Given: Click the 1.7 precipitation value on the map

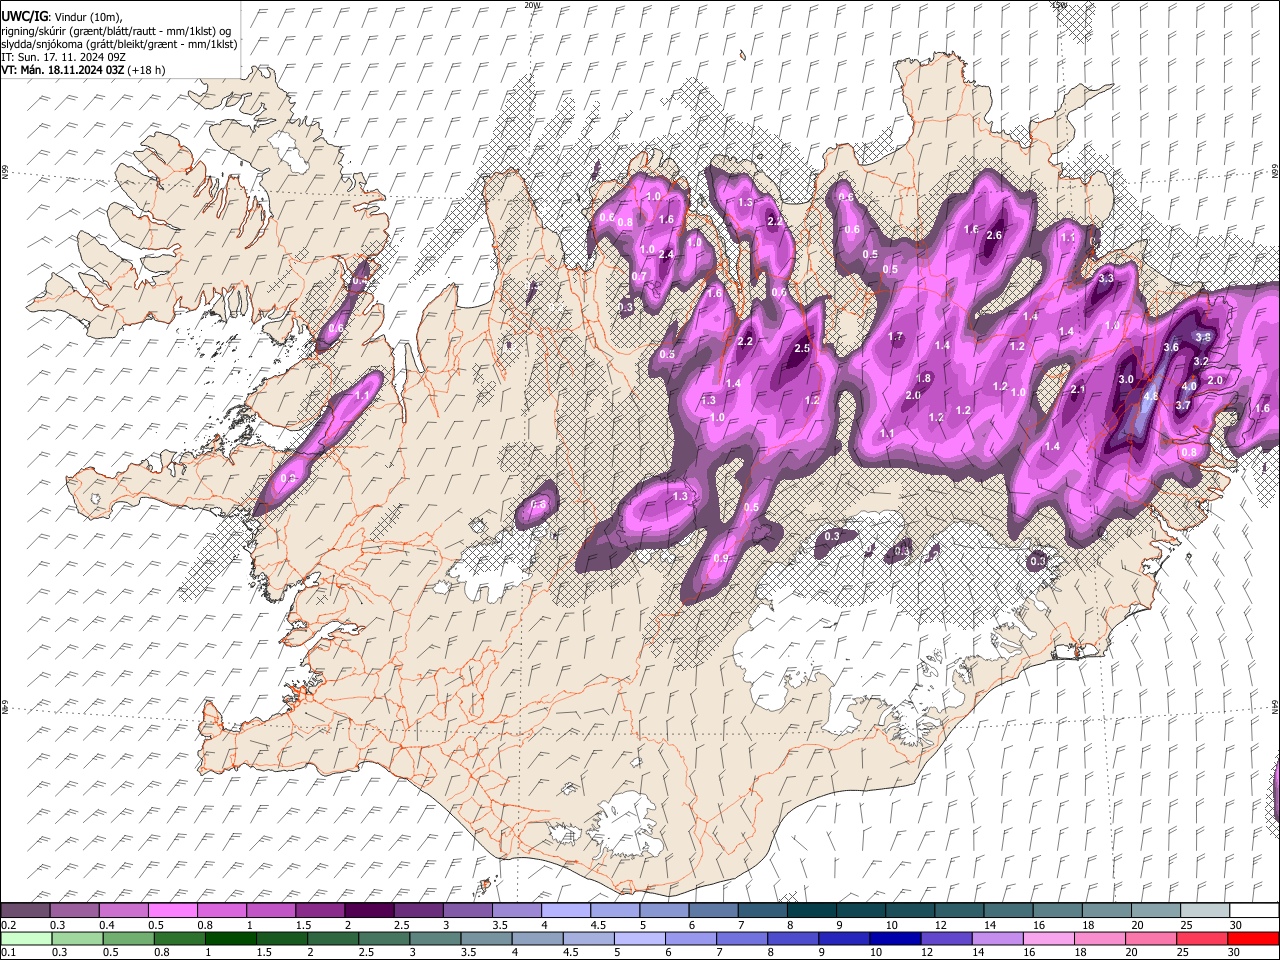Looking at the screenshot, I should click(x=896, y=337).
